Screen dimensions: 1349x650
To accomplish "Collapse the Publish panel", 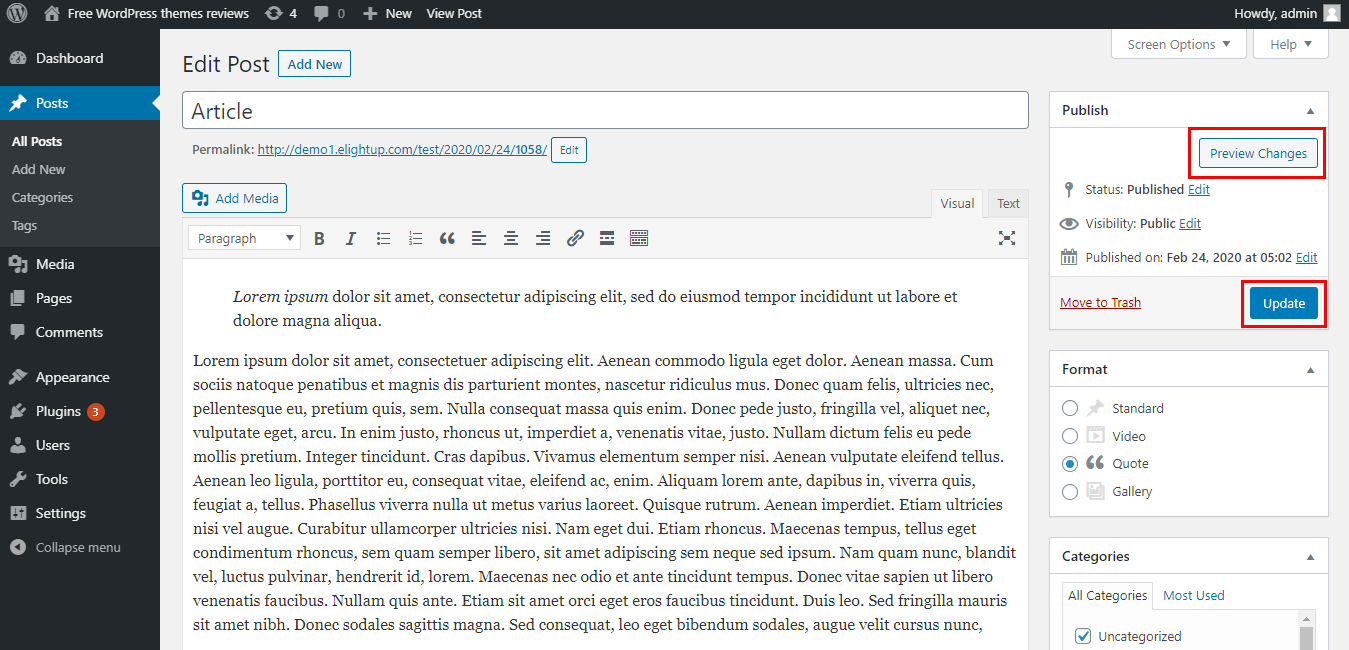I will [1310, 109].
